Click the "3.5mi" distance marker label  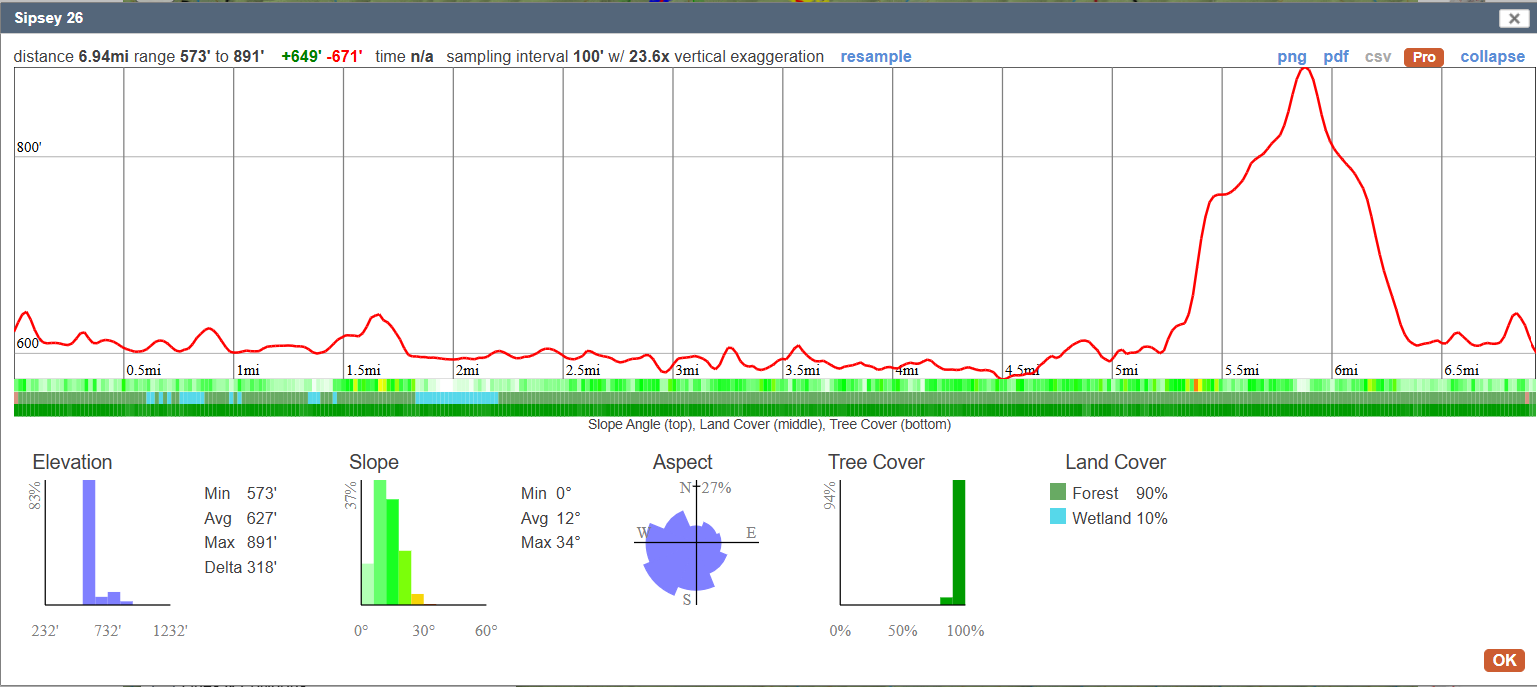803,370
